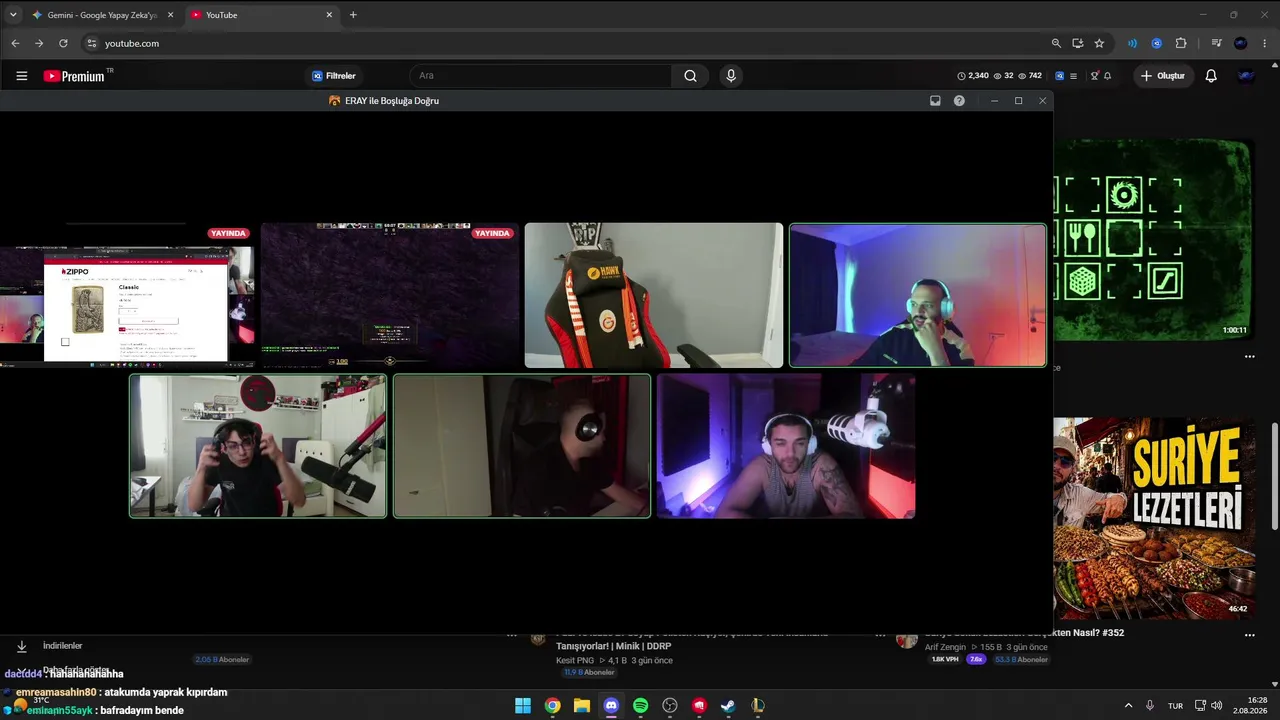Open options for the green icons video
This screenshot has width=1280, height=720.
coord(1249,357)
